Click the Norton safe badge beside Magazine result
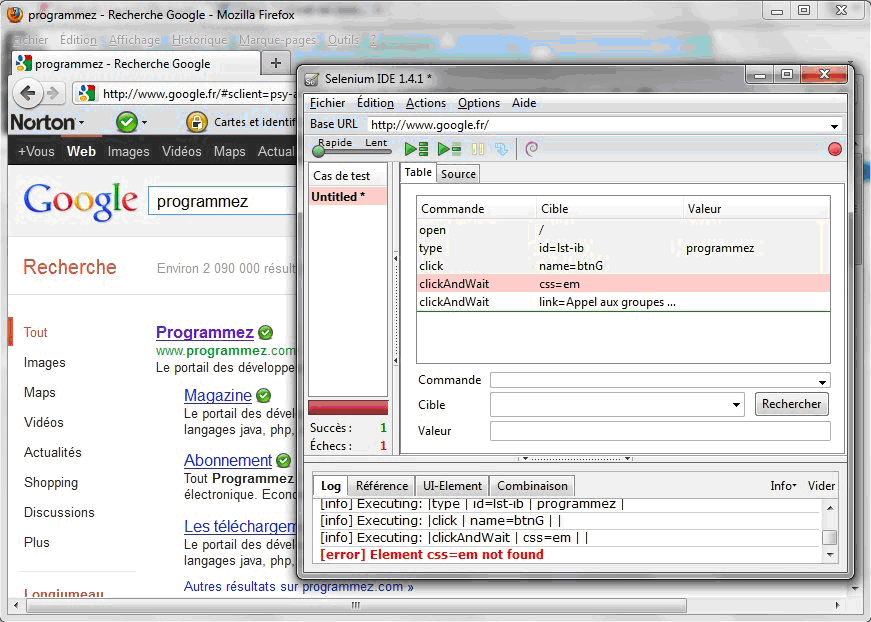Image resolution: width=871 pixels, height=622 pixels. point(263,395)
